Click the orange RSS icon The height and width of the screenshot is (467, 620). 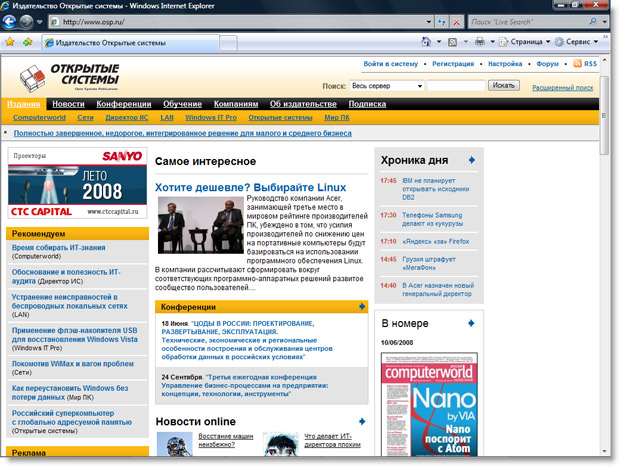click(x=577, y=63)
